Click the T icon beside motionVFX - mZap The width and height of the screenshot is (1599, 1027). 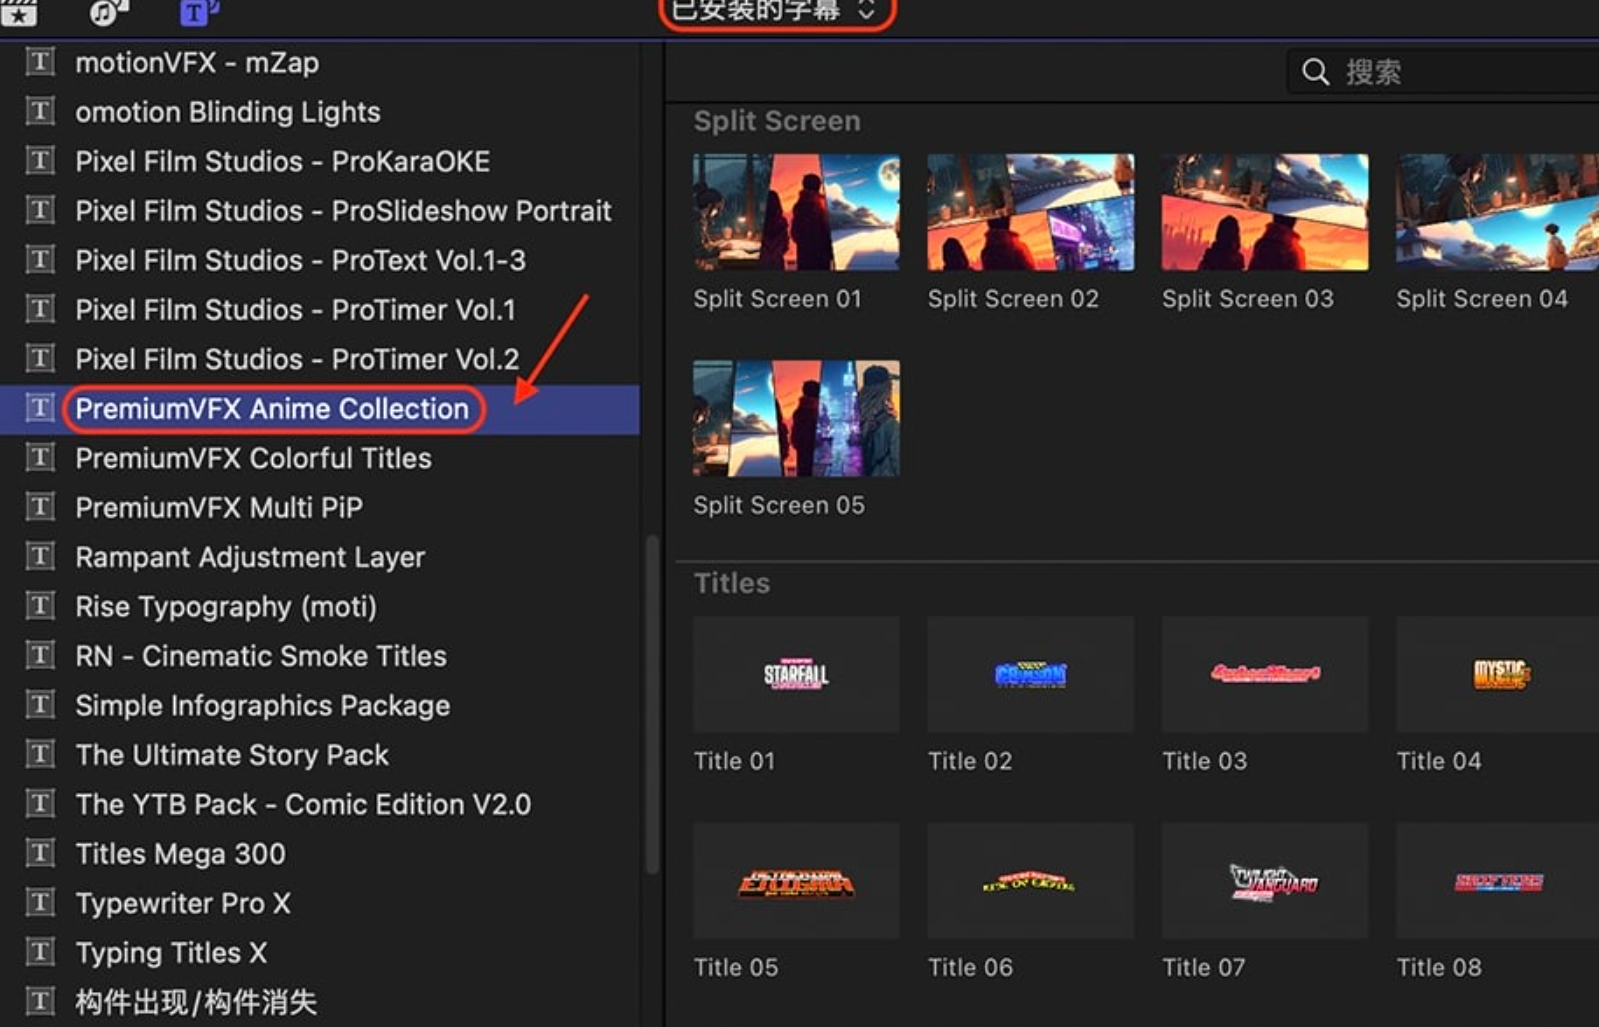[39, 62]
